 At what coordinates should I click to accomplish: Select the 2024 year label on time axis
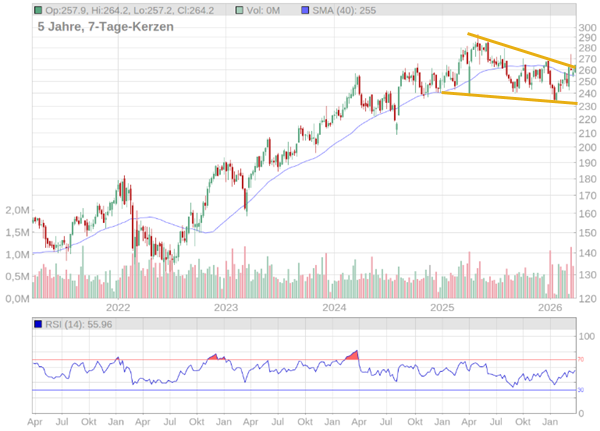334,308
